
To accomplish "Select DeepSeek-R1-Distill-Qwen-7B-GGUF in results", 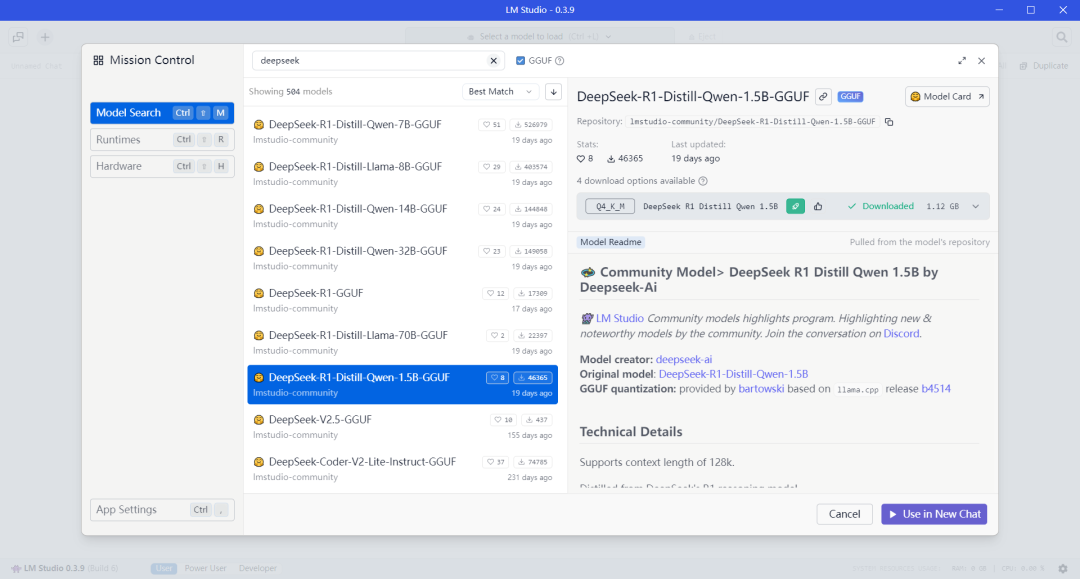I will coord(402,131).
